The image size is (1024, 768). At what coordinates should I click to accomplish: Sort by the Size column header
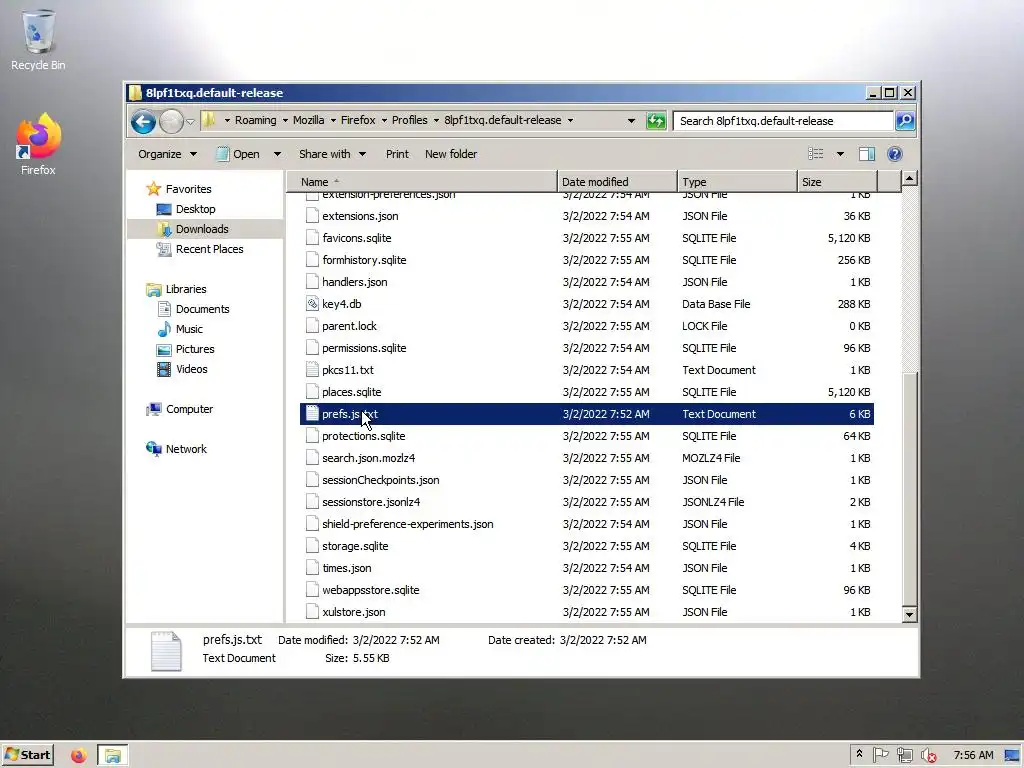point(837,182)
